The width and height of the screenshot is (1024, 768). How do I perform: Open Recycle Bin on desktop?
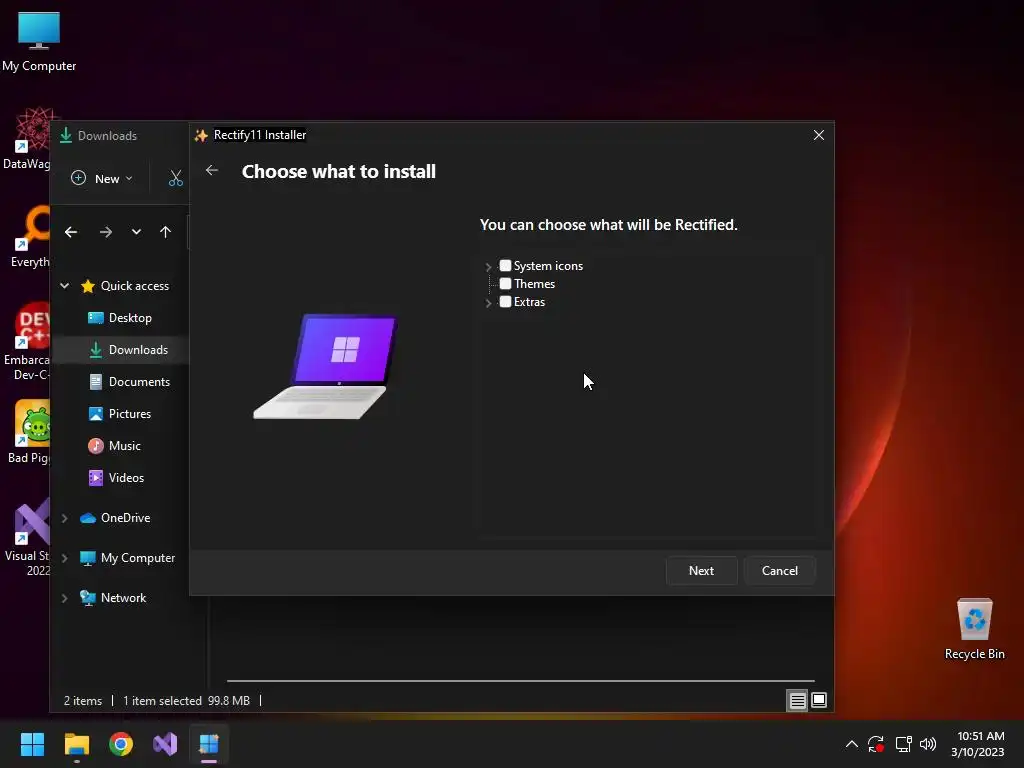pyautogui.click(x=974, y=628)
